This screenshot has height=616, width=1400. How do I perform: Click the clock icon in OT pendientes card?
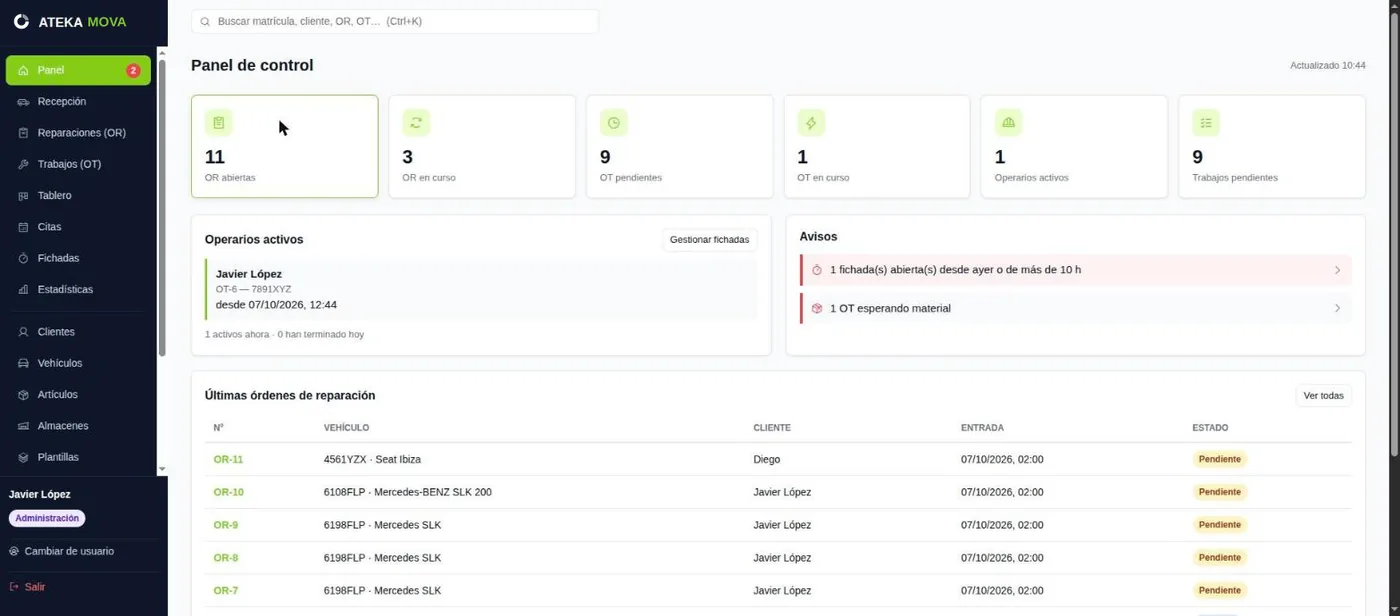(614, 123)
